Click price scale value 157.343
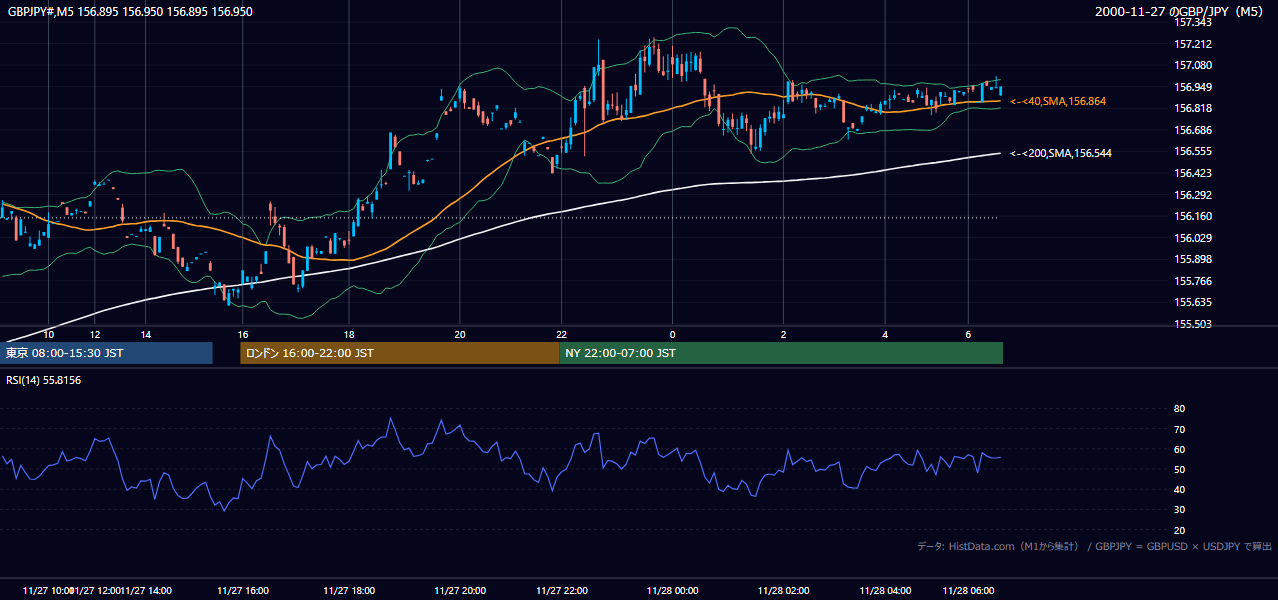 coord(1193,22)
